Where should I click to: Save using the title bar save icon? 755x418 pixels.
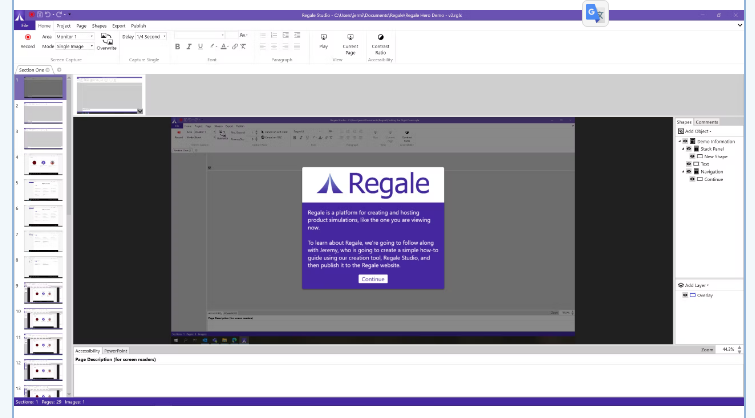(x=40, y=15)
